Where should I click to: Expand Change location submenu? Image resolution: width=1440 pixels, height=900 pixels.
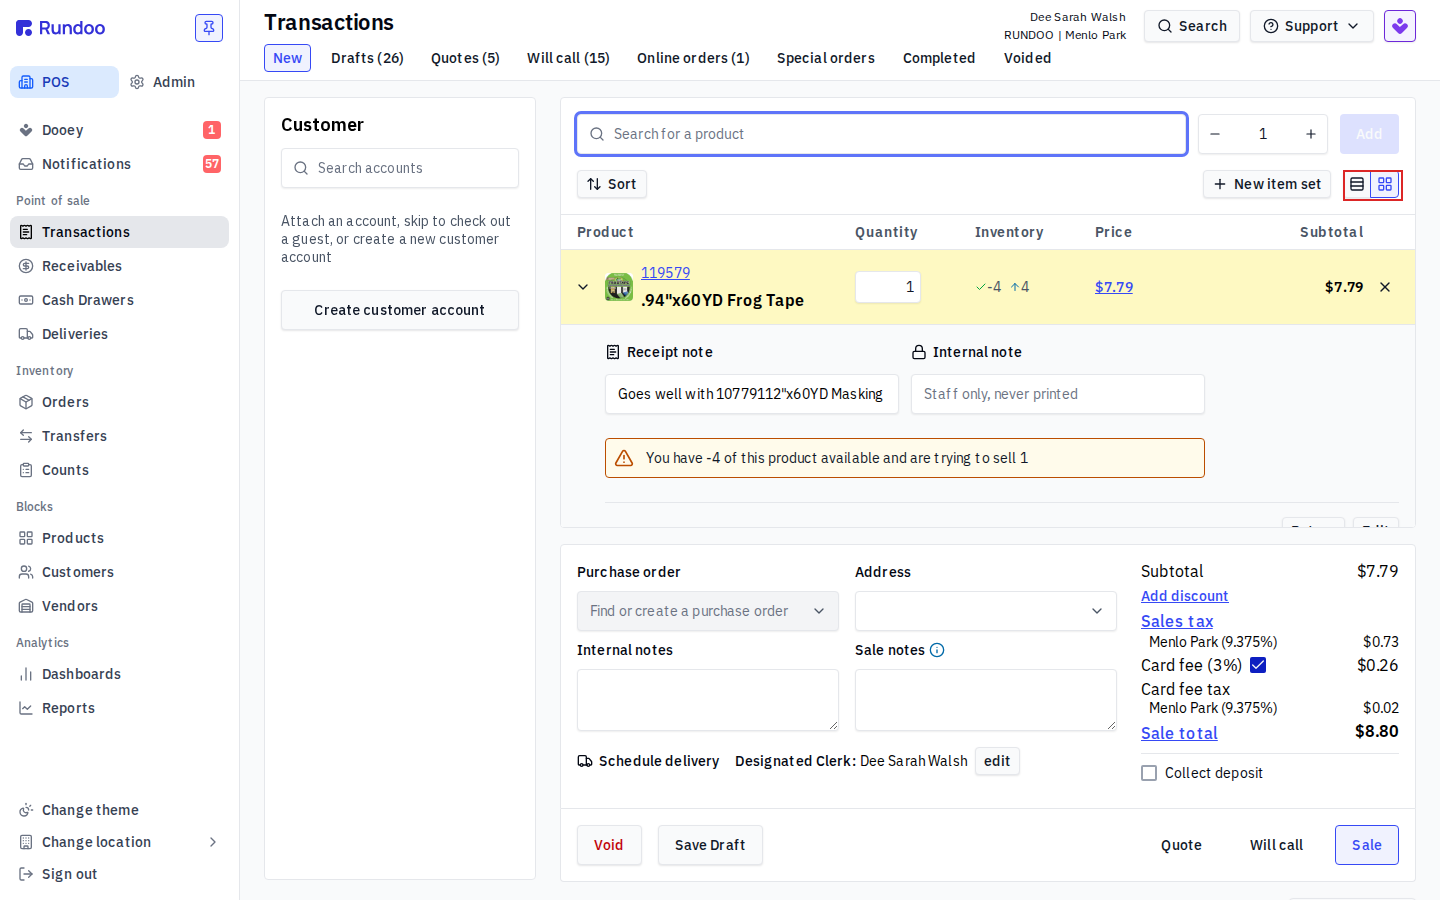[119, 842]
